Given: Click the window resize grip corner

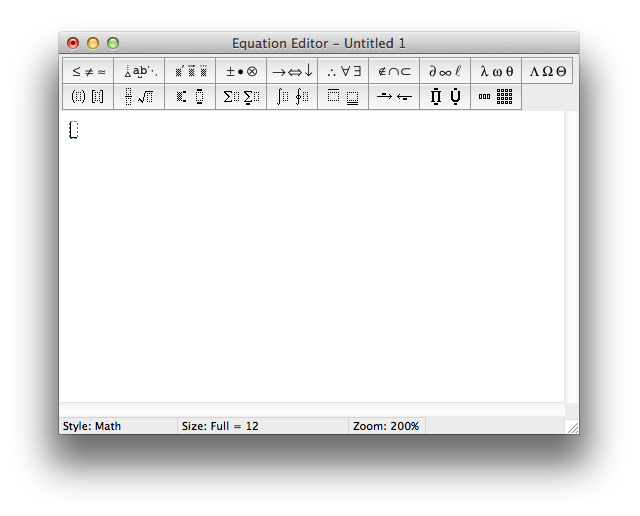Looking at the screenshot, I should pos(572,427).
